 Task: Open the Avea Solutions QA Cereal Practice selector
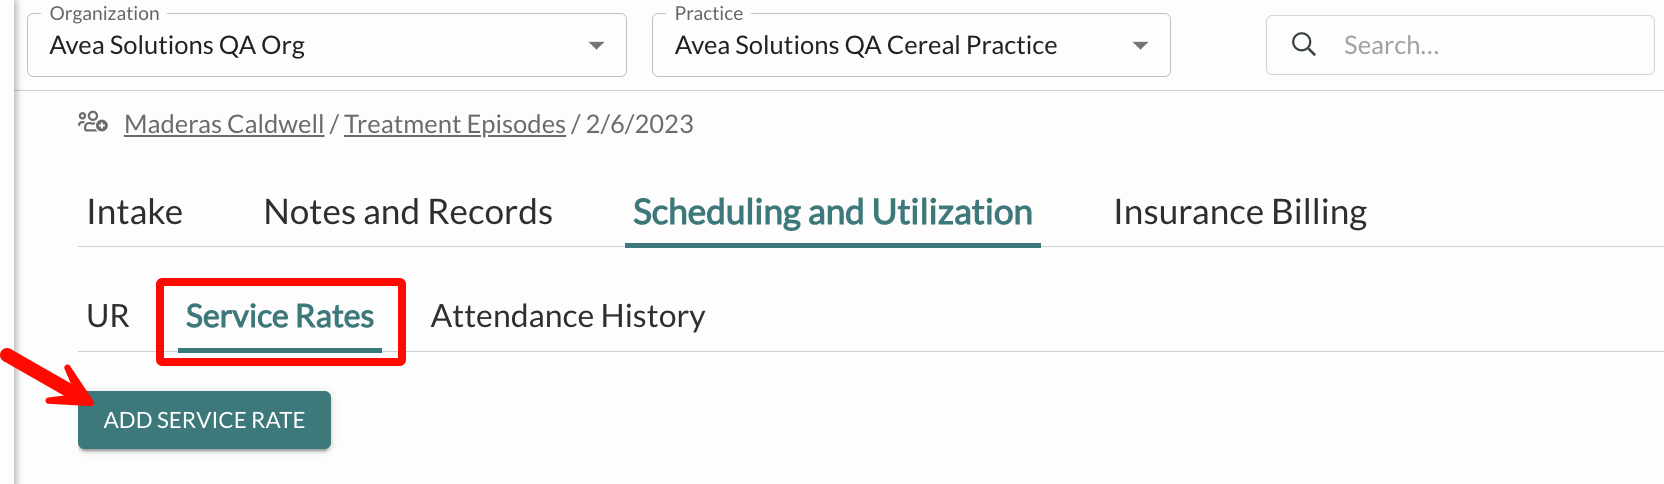coord(911,45)
